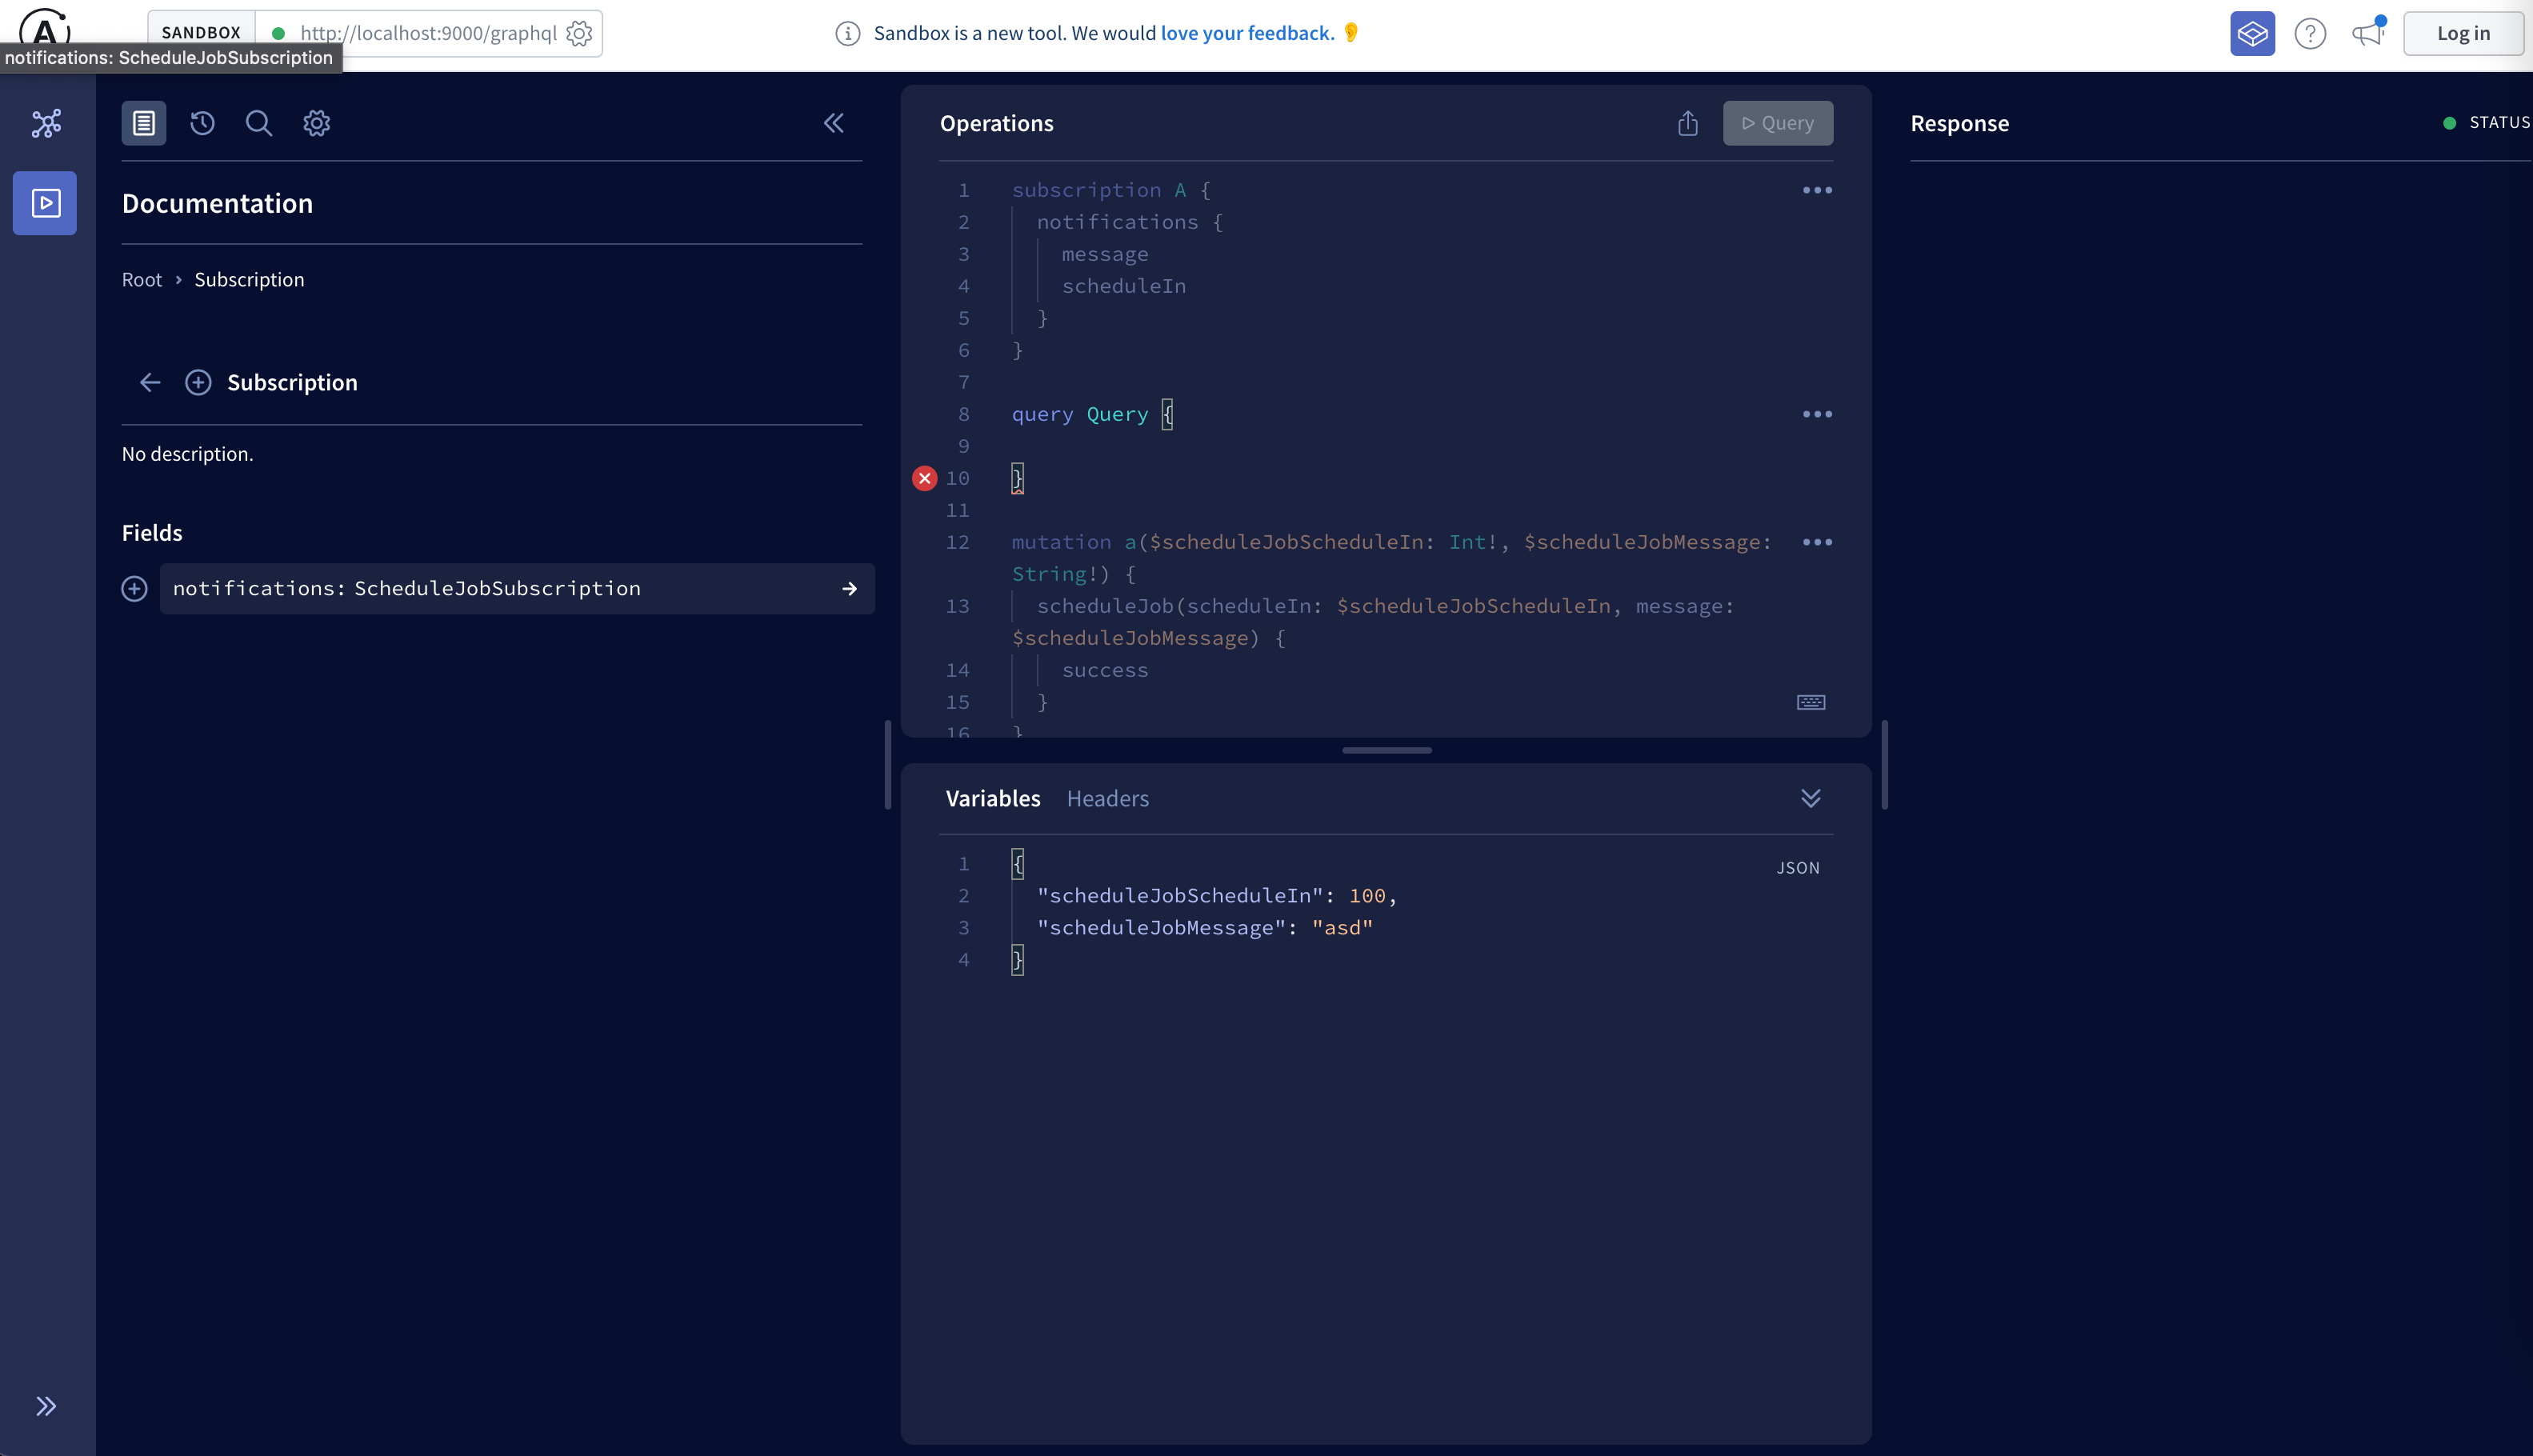The width and height of the screenshot is (2533, 1456).
Task: Run the operation with the Query button
Action: [x=1778, y=122]
